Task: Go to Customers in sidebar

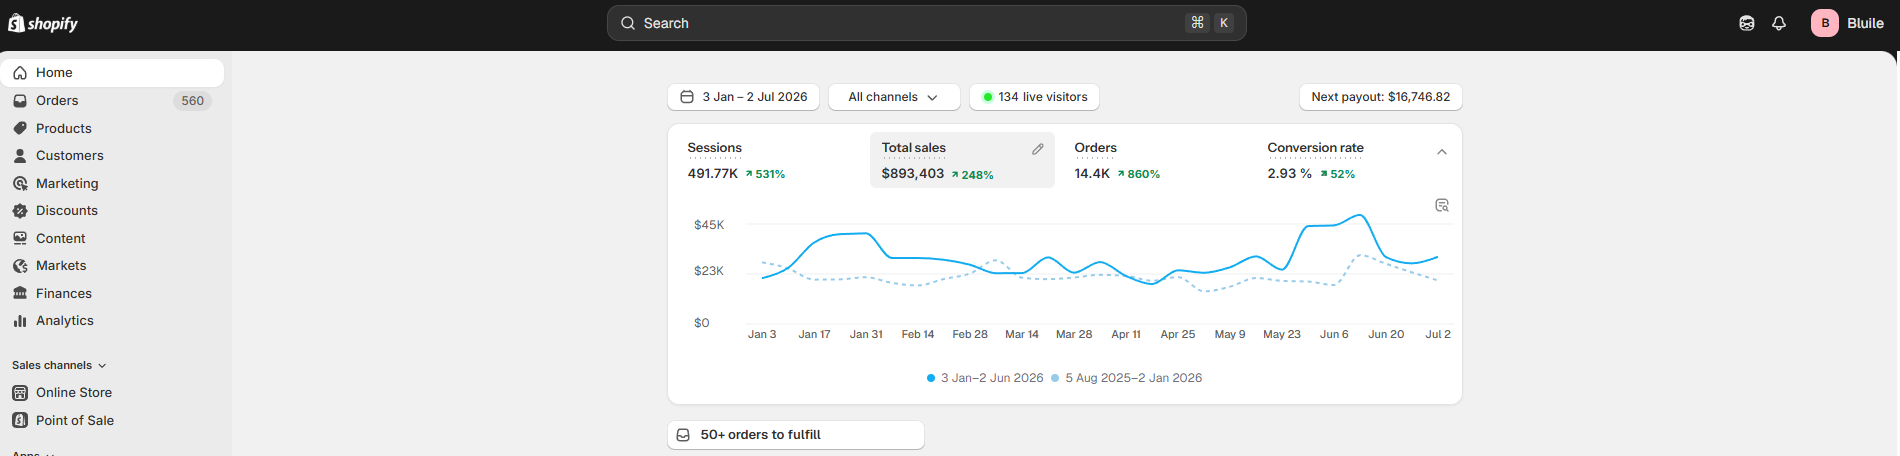Action: pyautogui.click(x=112, y=156)
